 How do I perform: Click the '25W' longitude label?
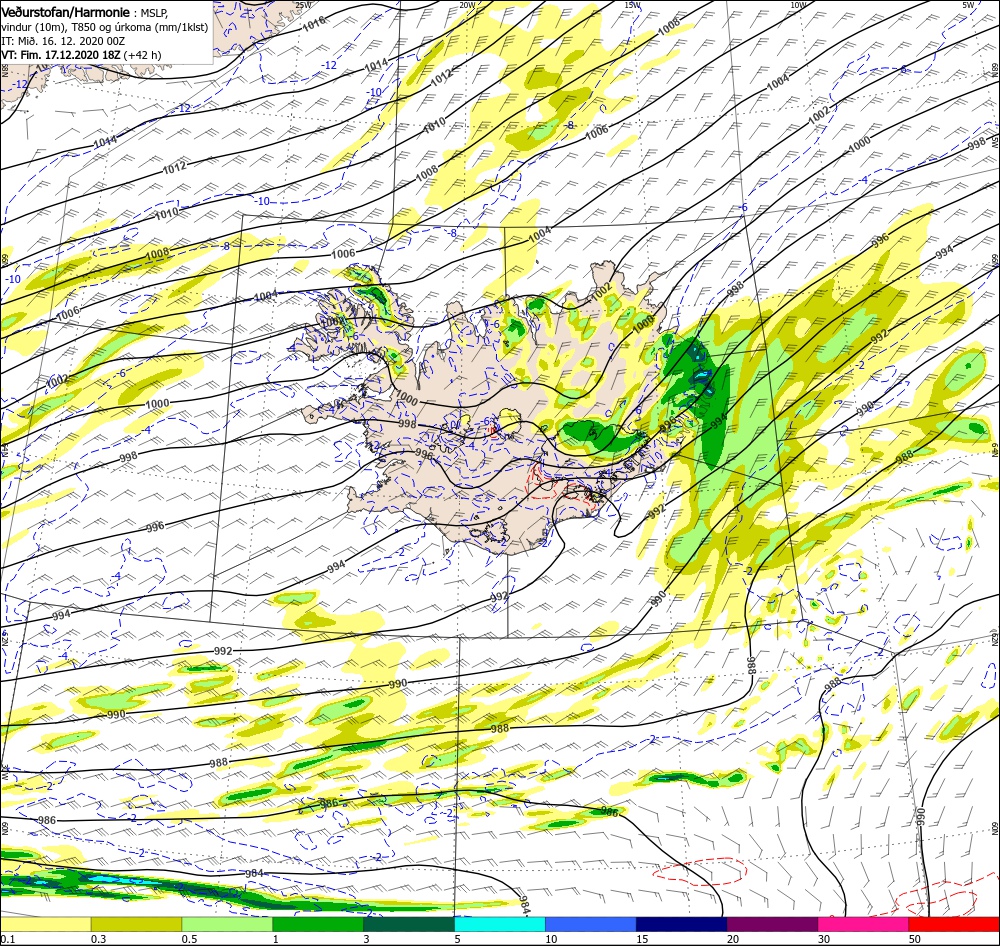(x=303, y=5)
